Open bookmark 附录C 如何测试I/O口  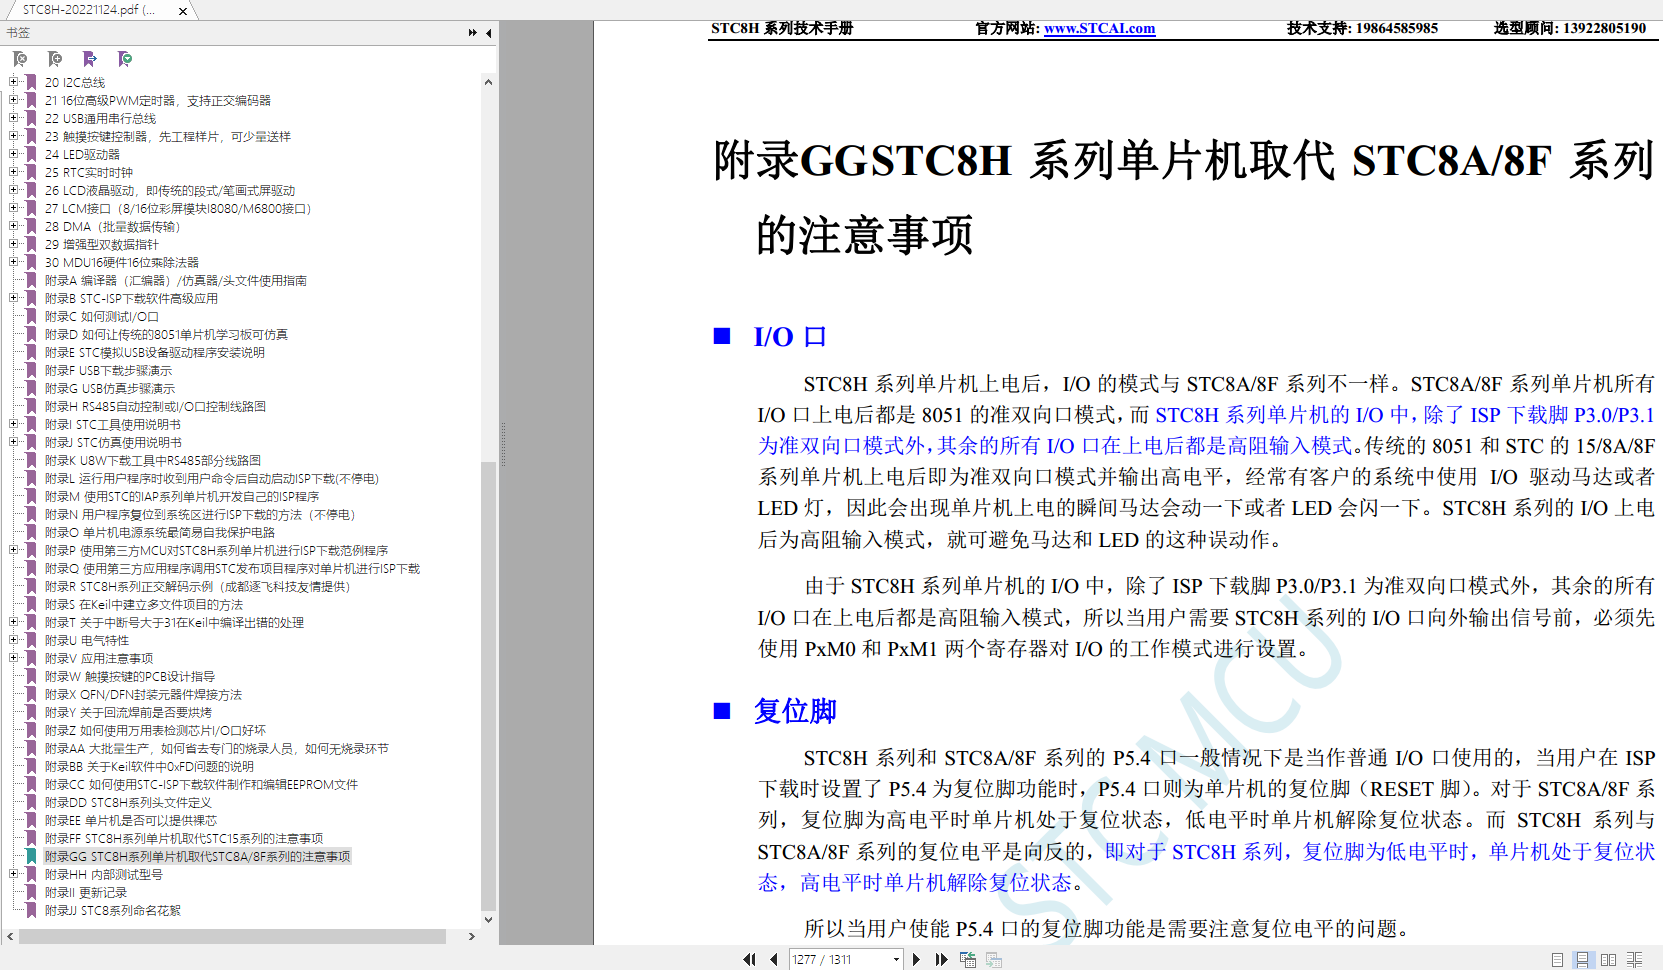(101, 316)
